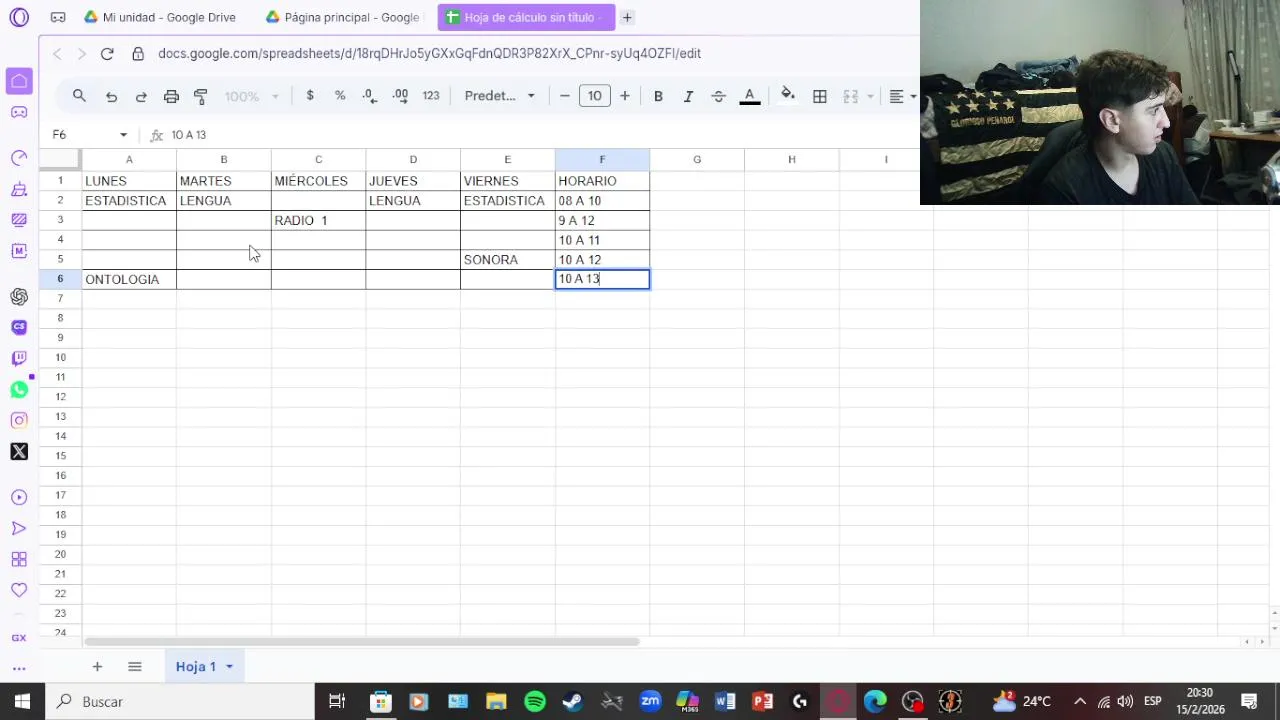
Task: Open Spotify from the taskbar
Action: 535,701
